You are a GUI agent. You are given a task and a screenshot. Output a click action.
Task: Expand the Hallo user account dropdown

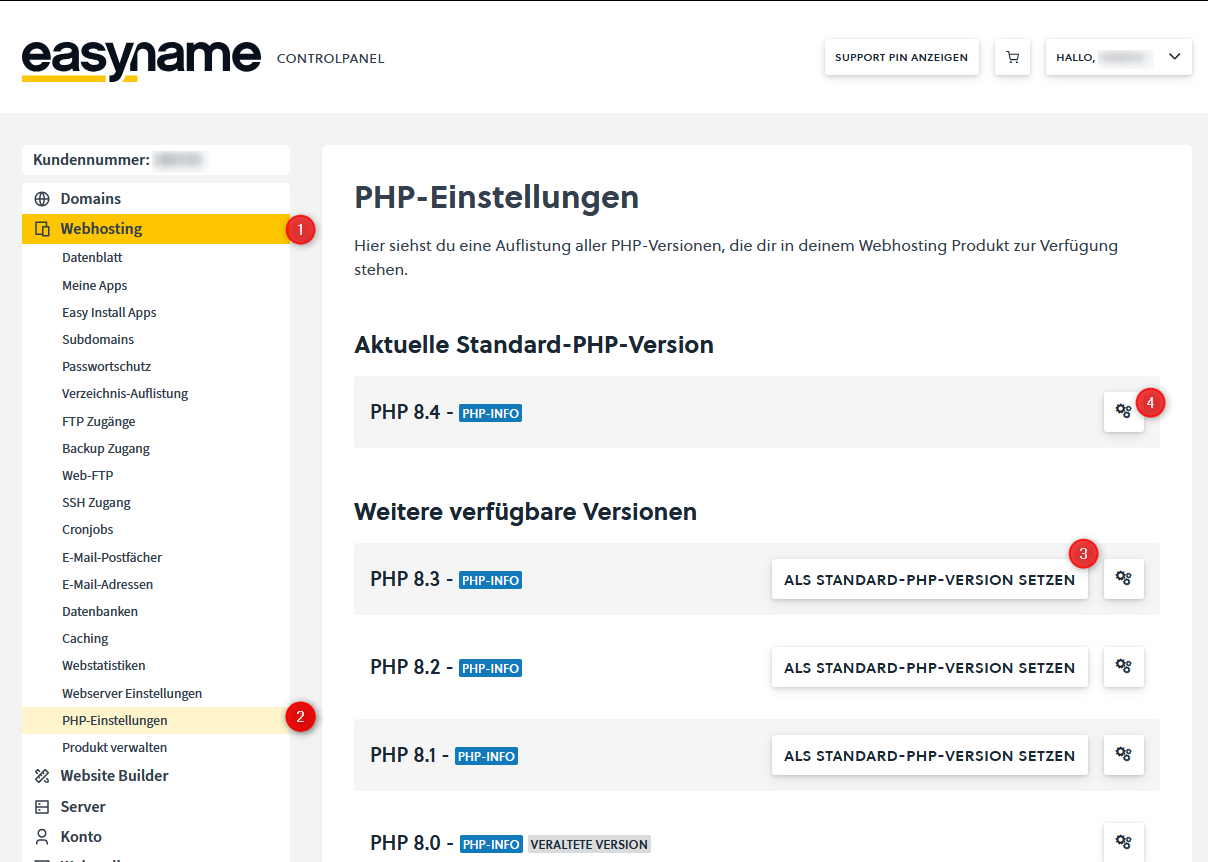point(1118,58)
